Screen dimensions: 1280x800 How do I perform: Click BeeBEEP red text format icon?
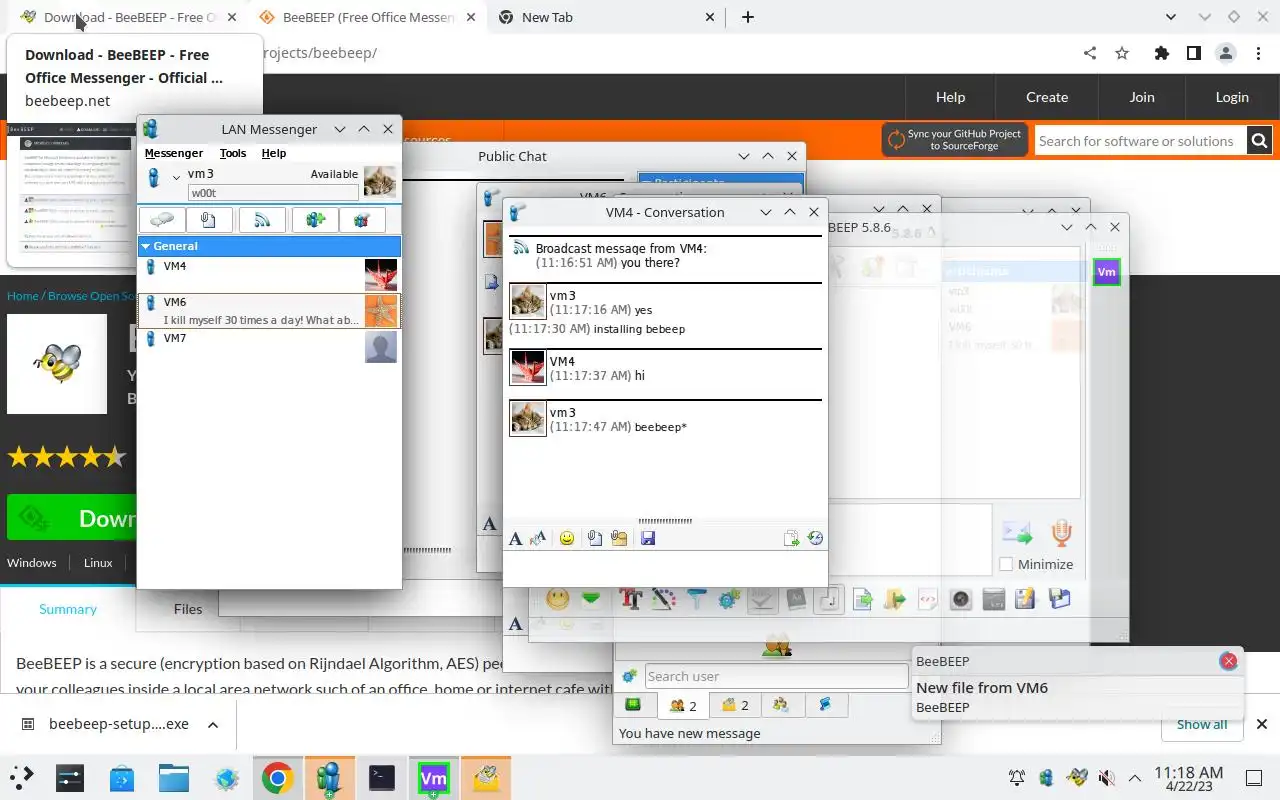click(x=631, y=599)
